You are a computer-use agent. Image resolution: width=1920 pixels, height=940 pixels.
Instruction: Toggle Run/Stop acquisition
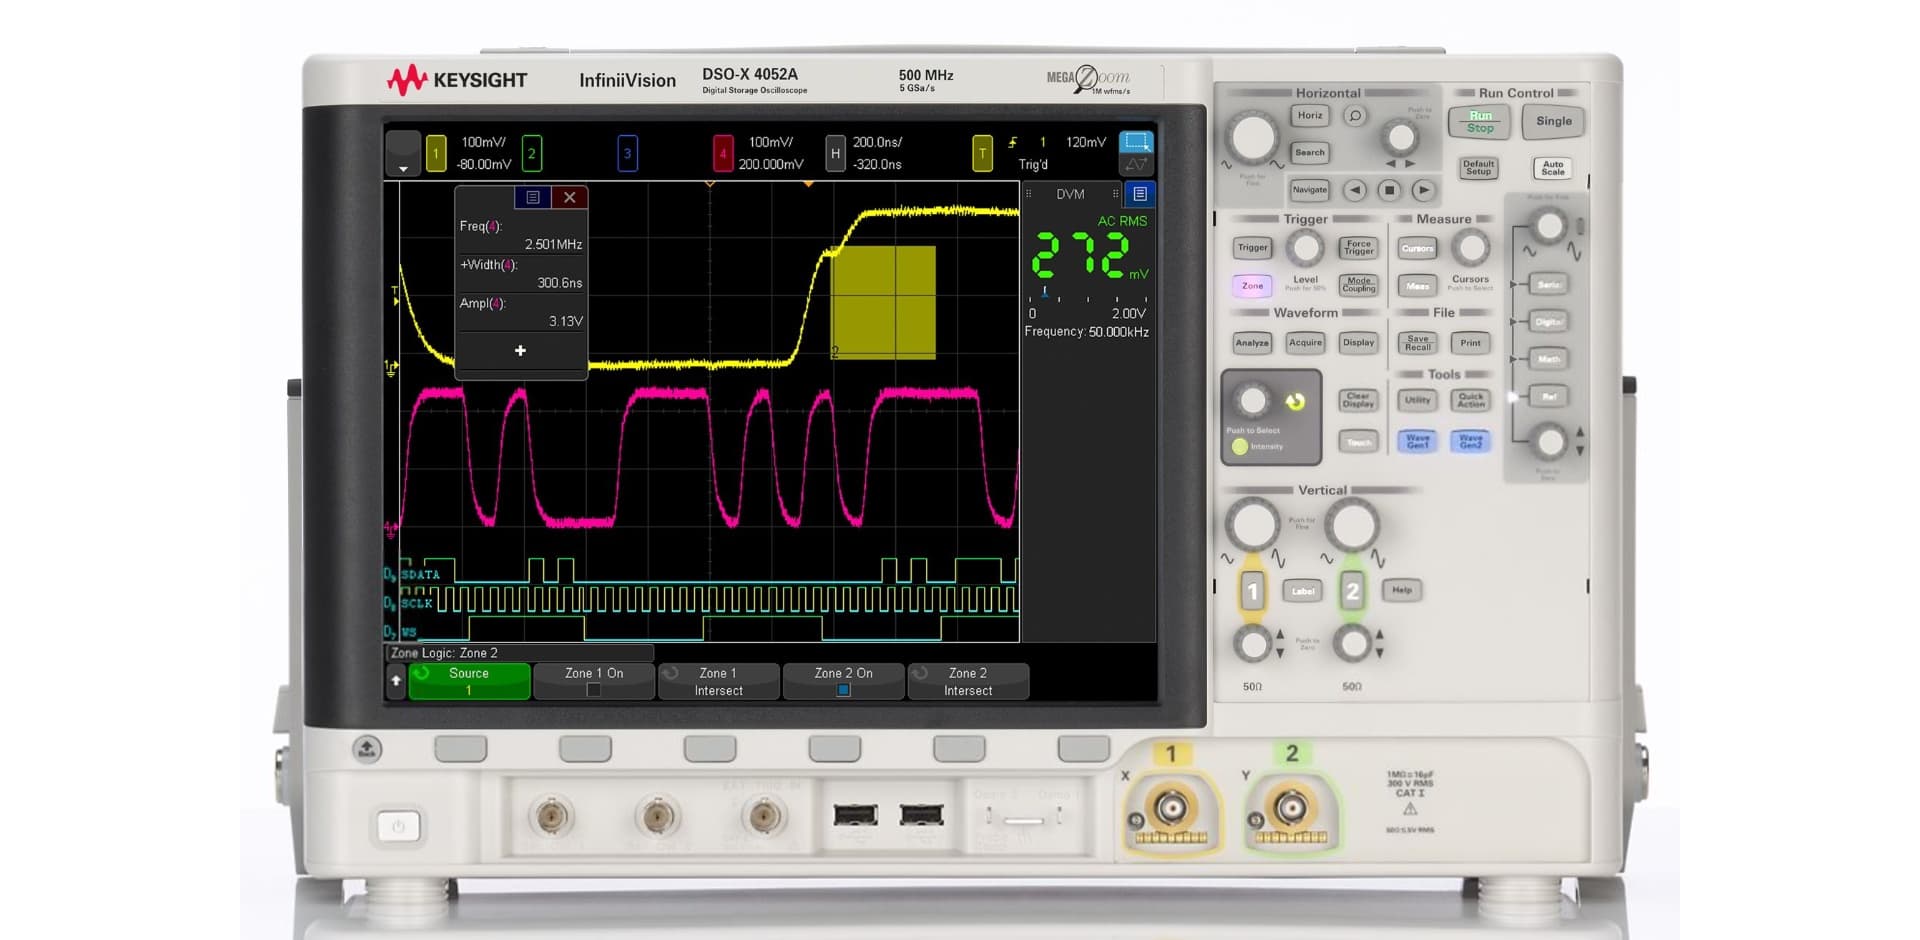[x=1479, y=121]
